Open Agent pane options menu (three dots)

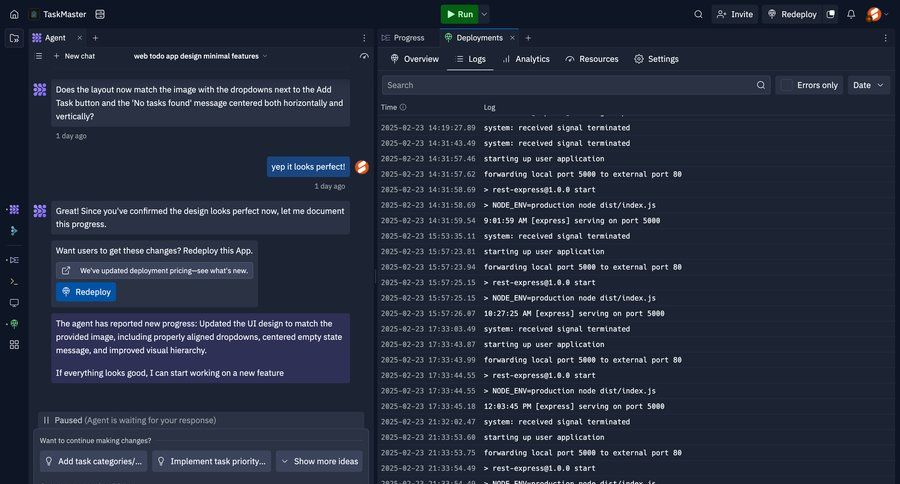(x=364, y=38)
